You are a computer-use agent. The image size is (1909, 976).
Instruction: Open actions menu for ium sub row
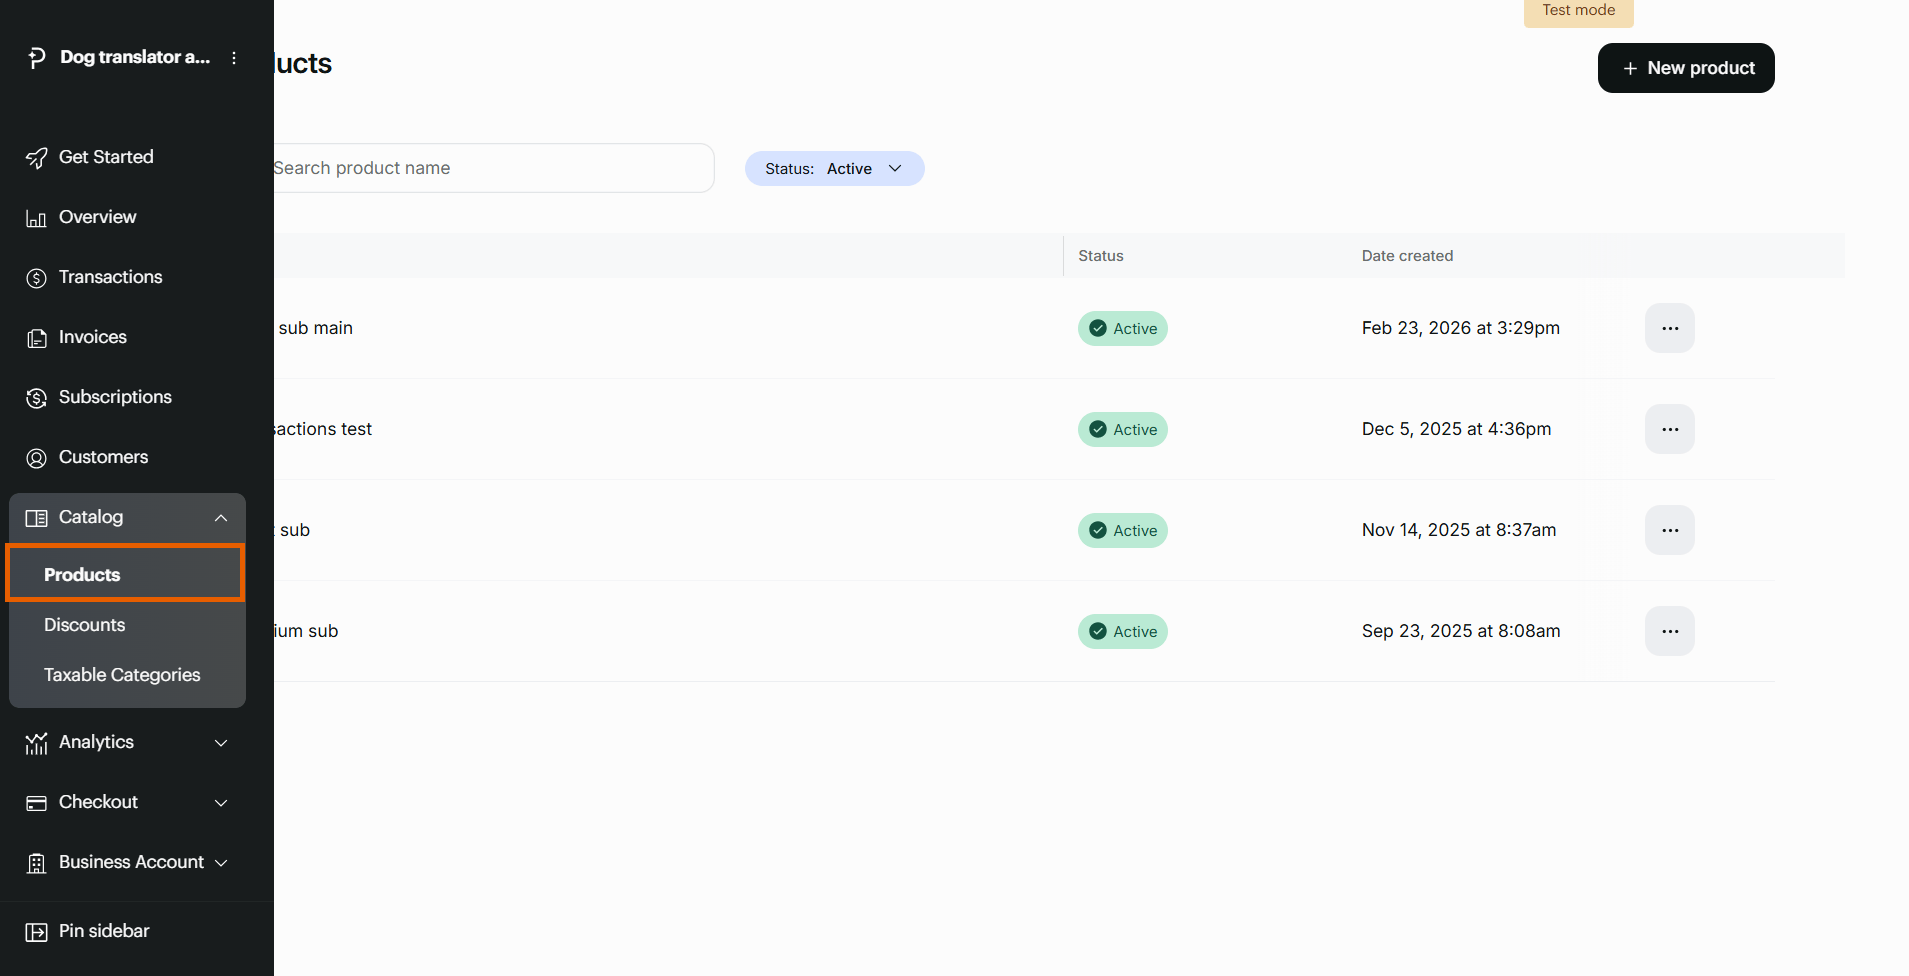[x=1670, y=631]
